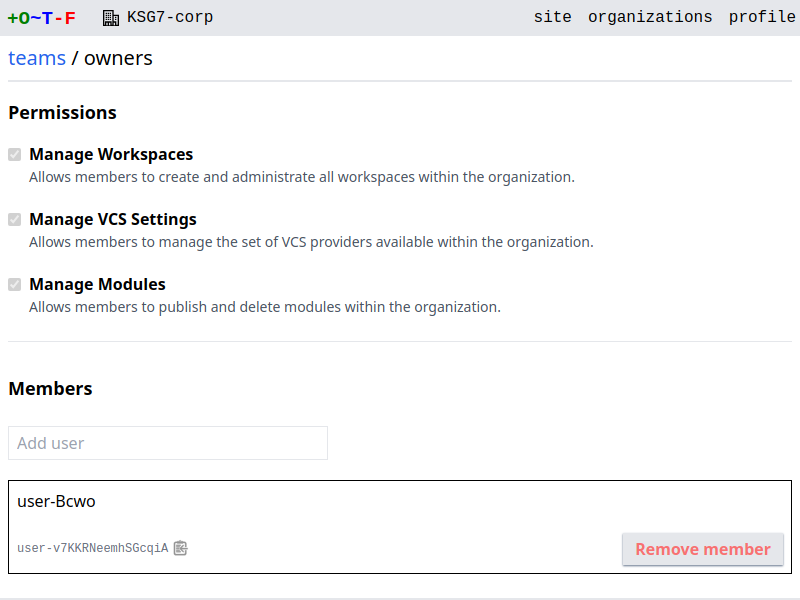The height and width of the screenshot is (600, 800).
Task: Click the user-v7KKRNeemhSGcqiA ID text
Action: (x=92, y=548)
